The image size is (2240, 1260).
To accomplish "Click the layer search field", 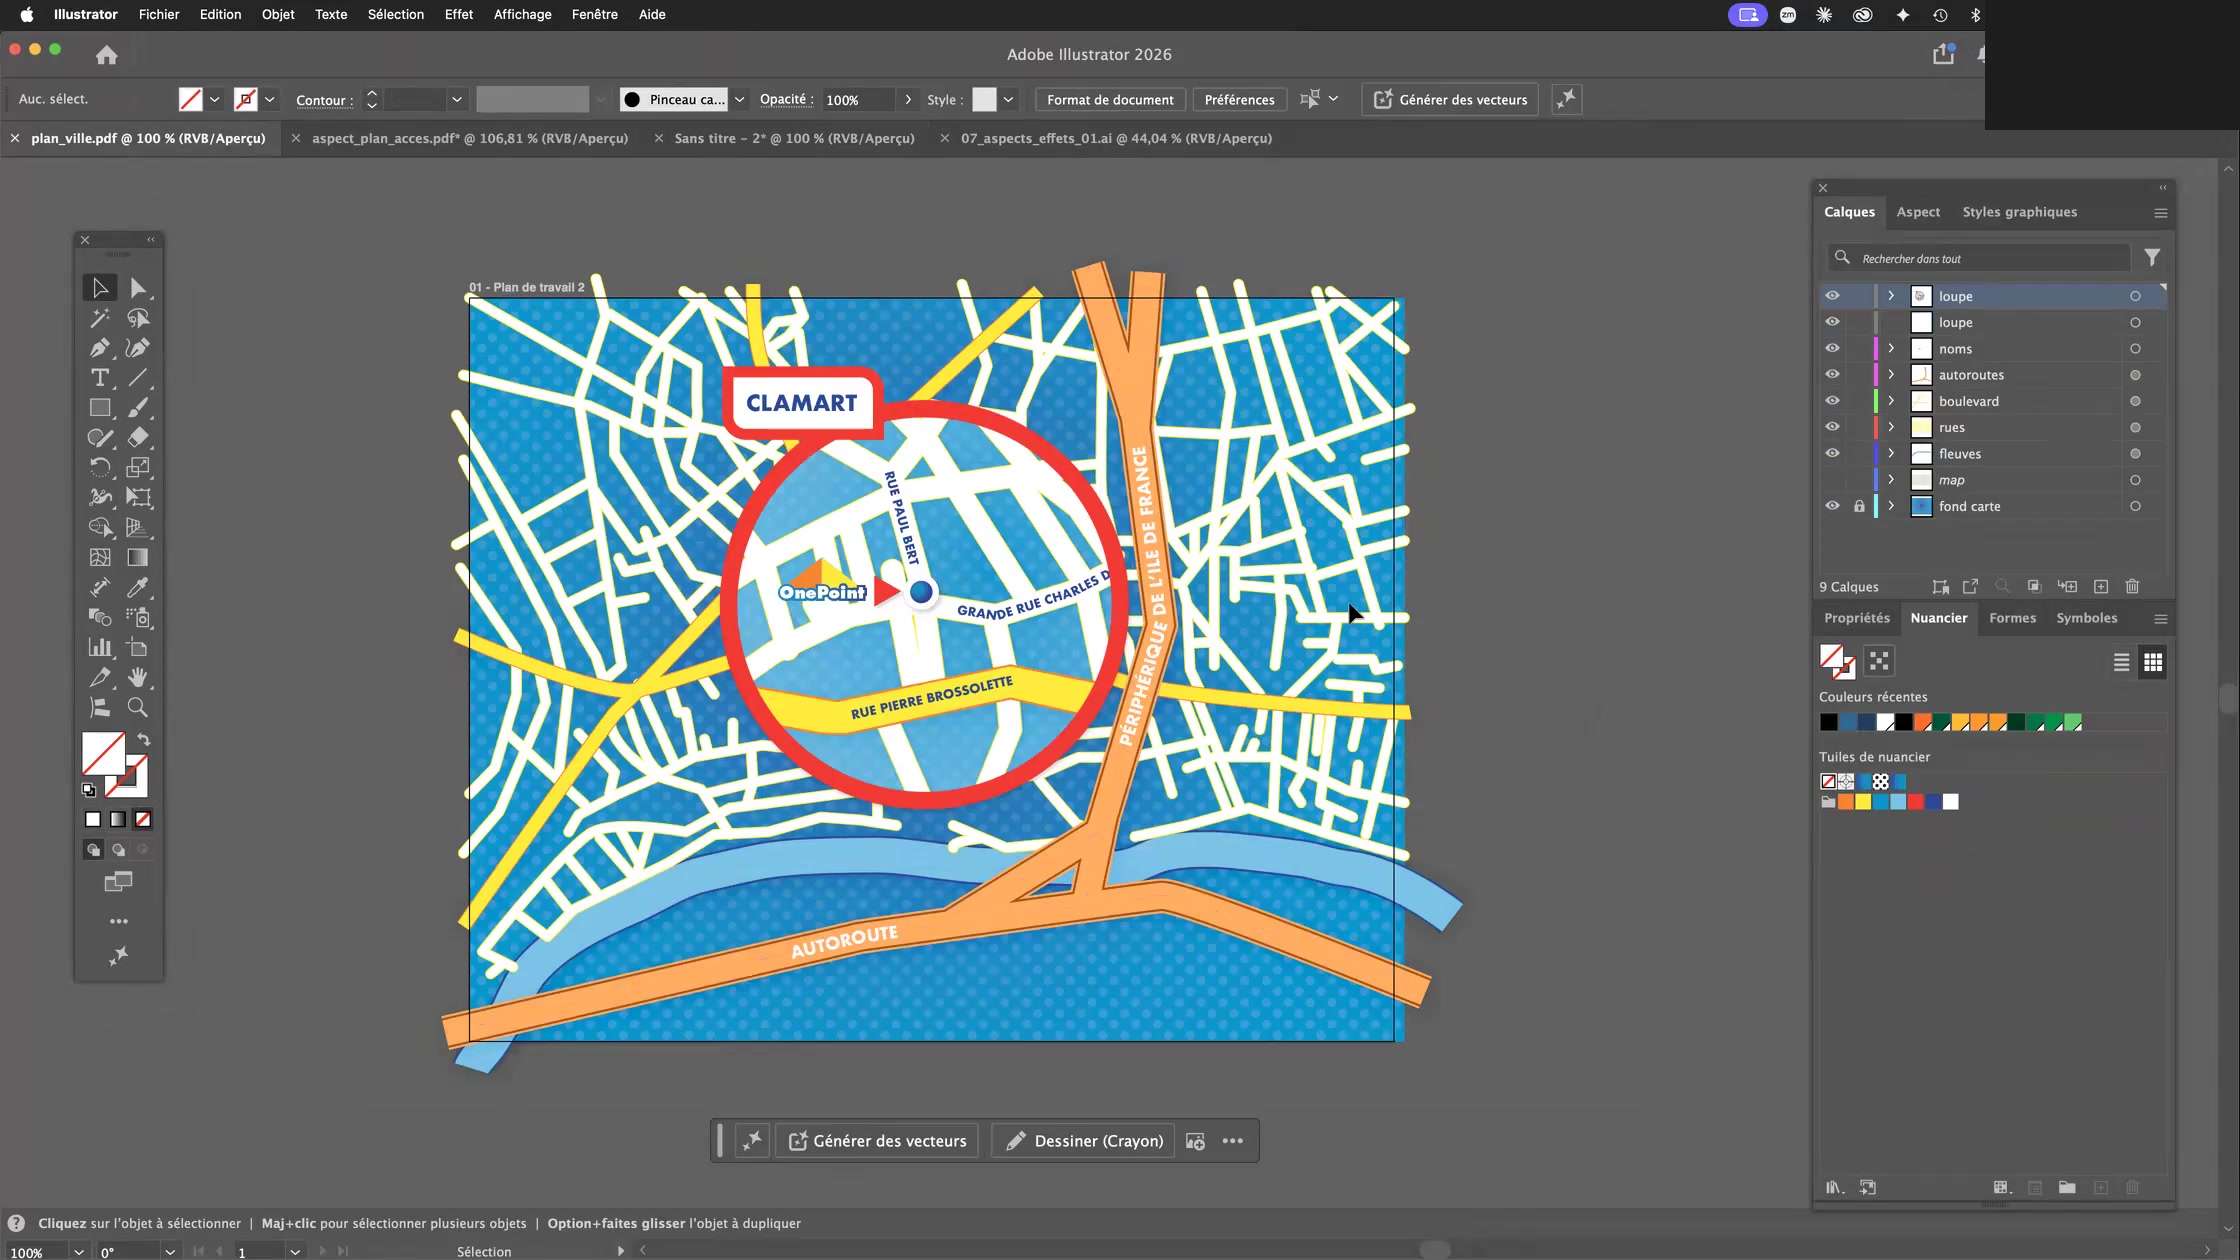I will point(1980,258).
